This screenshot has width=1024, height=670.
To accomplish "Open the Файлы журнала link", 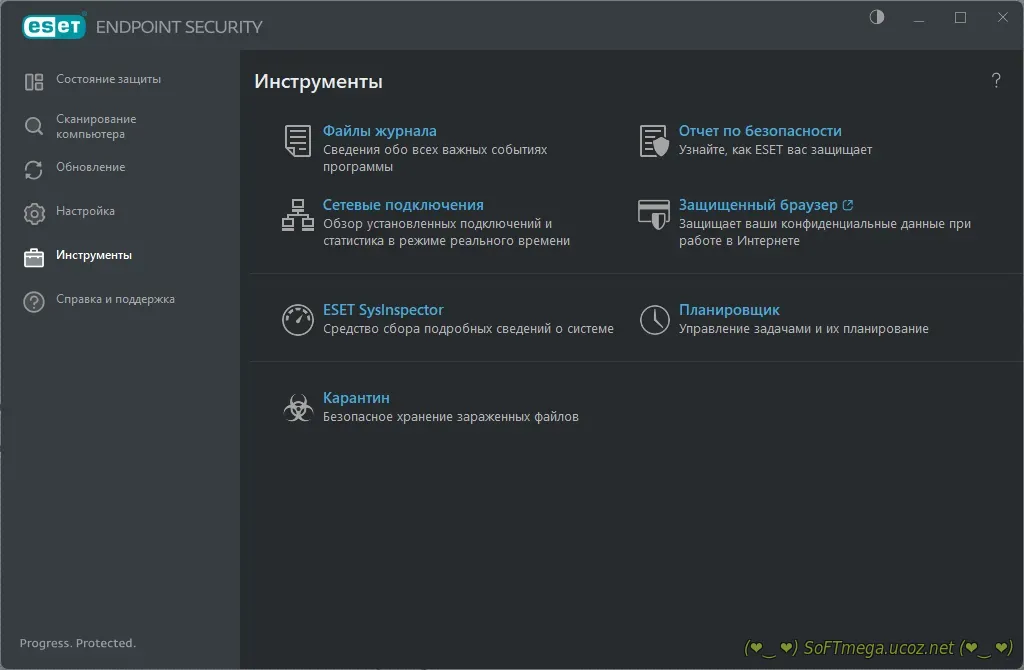I will pos(379,131).
